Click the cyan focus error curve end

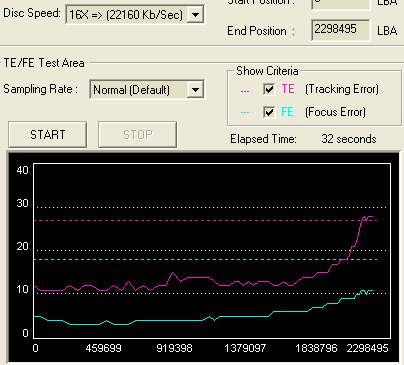(371, 291)
